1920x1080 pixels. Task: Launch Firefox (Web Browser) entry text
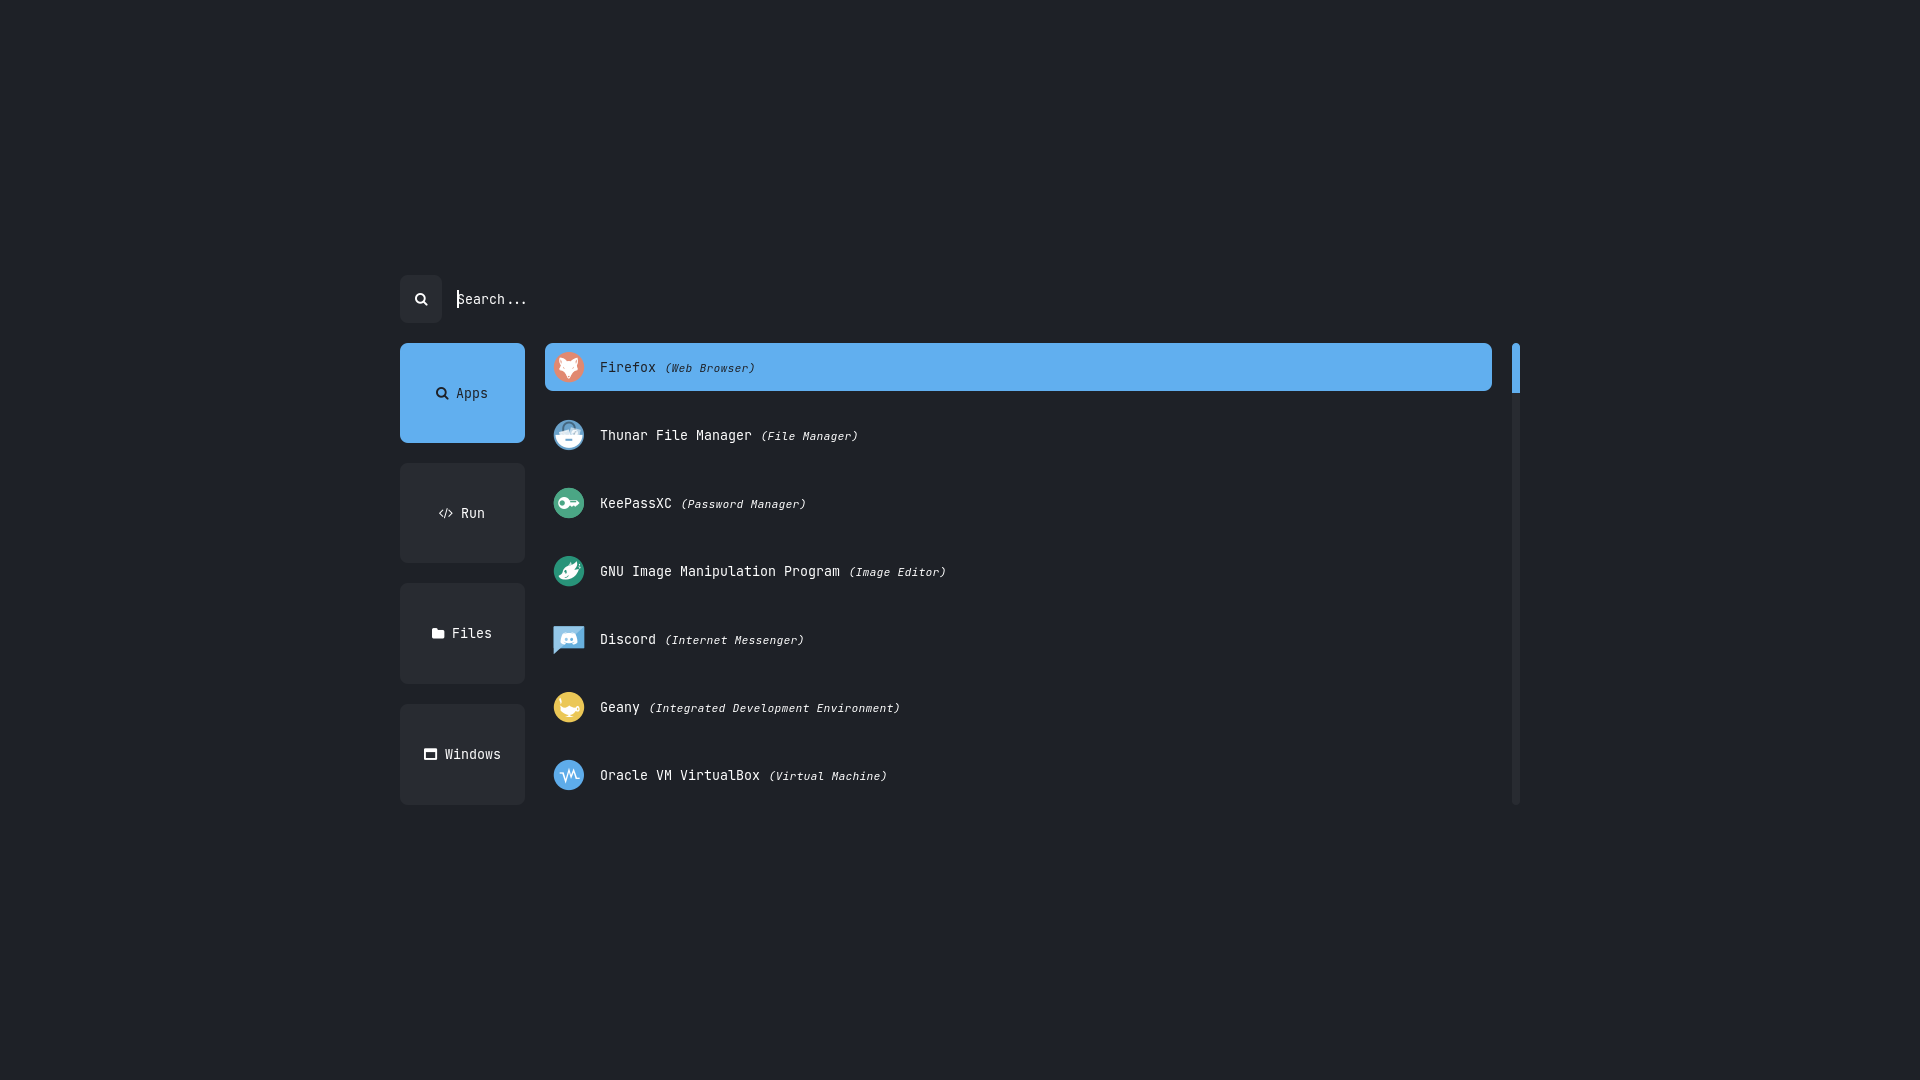(x=677, y=367)
